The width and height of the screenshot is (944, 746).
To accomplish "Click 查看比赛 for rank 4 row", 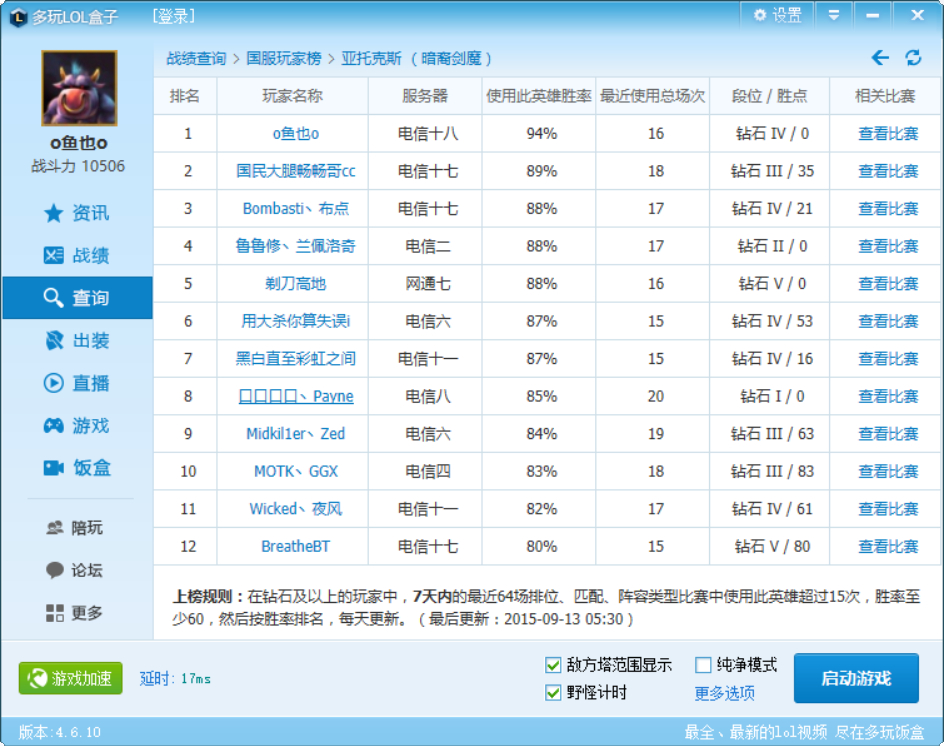I will tap(888, 246).
